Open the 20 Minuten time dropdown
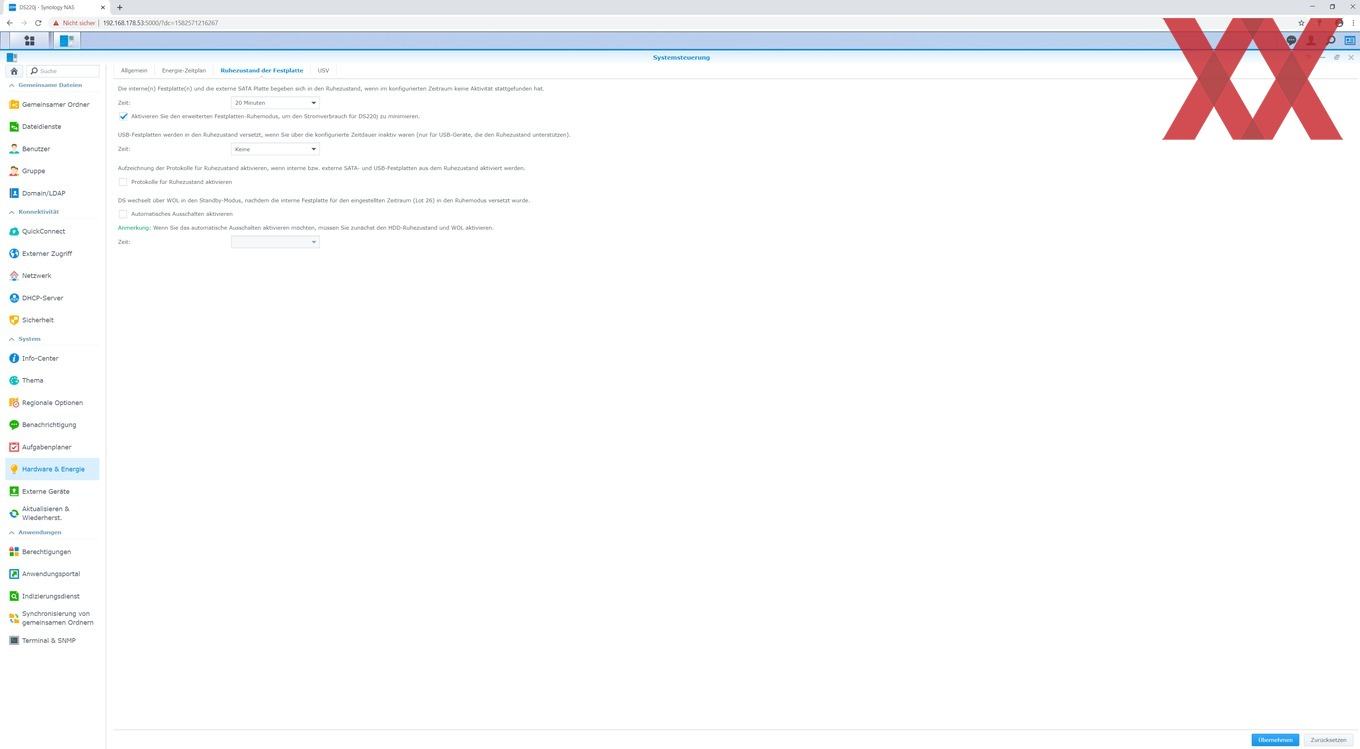The image size is (1360, 749). [x=275, y=103]
